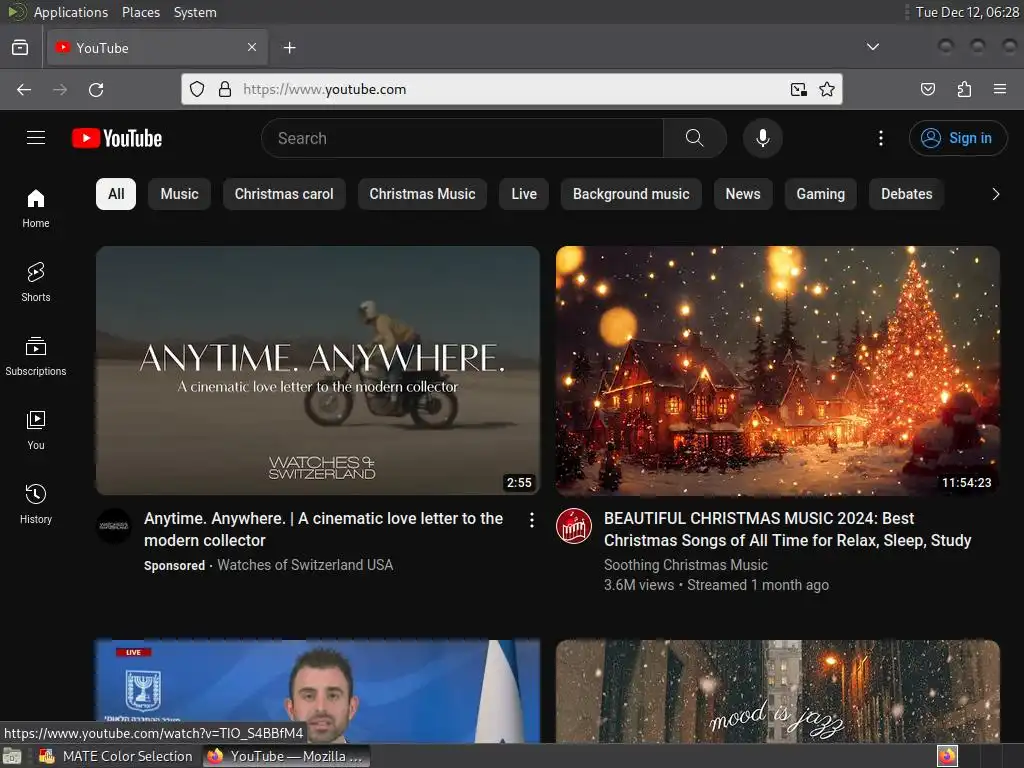Open Shorts in the sidebar

click(36, 282)
